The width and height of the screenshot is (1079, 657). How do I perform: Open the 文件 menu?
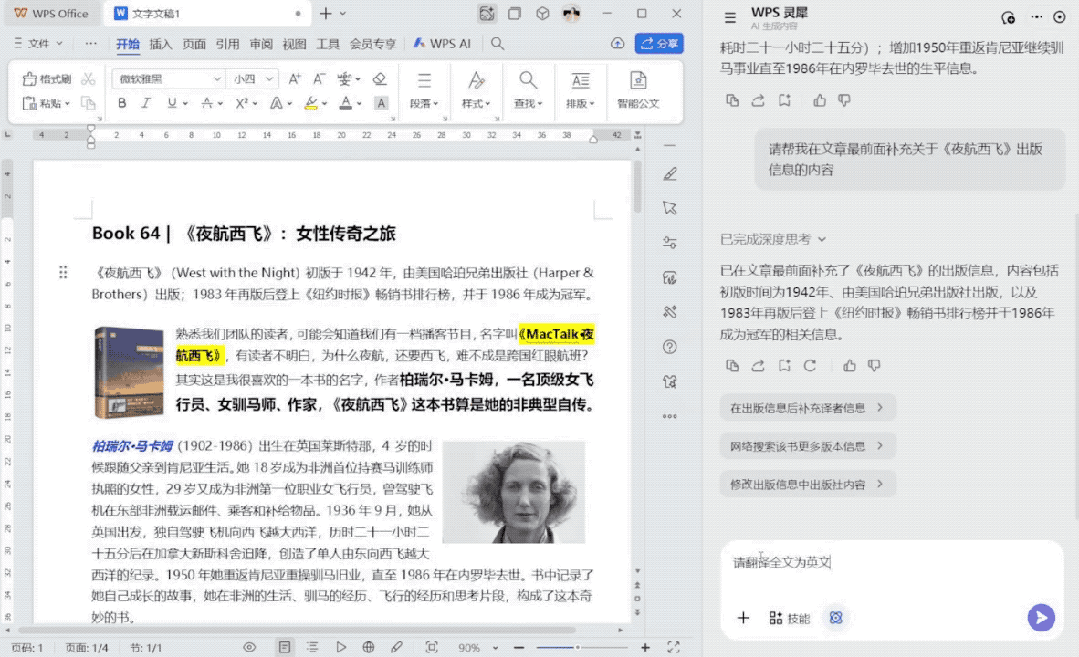[39, 43]
